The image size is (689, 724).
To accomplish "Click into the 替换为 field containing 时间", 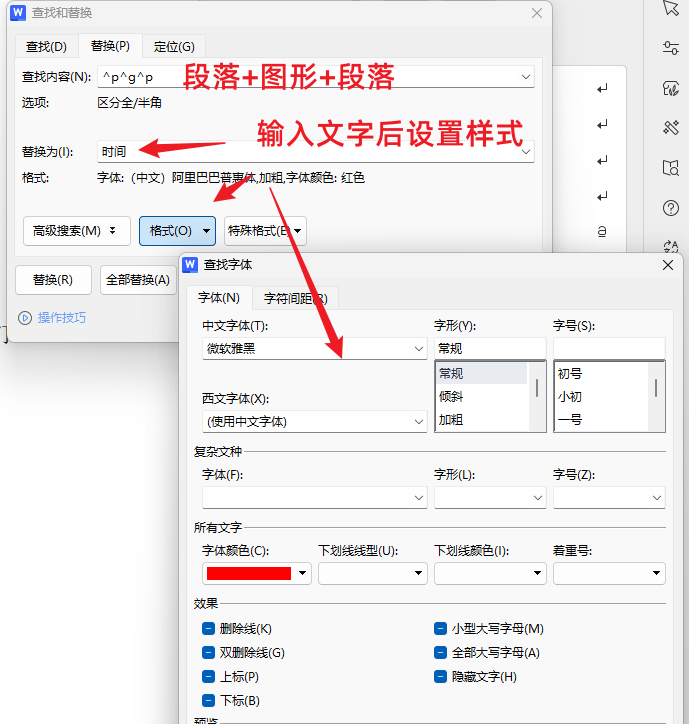I will click(315, 152).
